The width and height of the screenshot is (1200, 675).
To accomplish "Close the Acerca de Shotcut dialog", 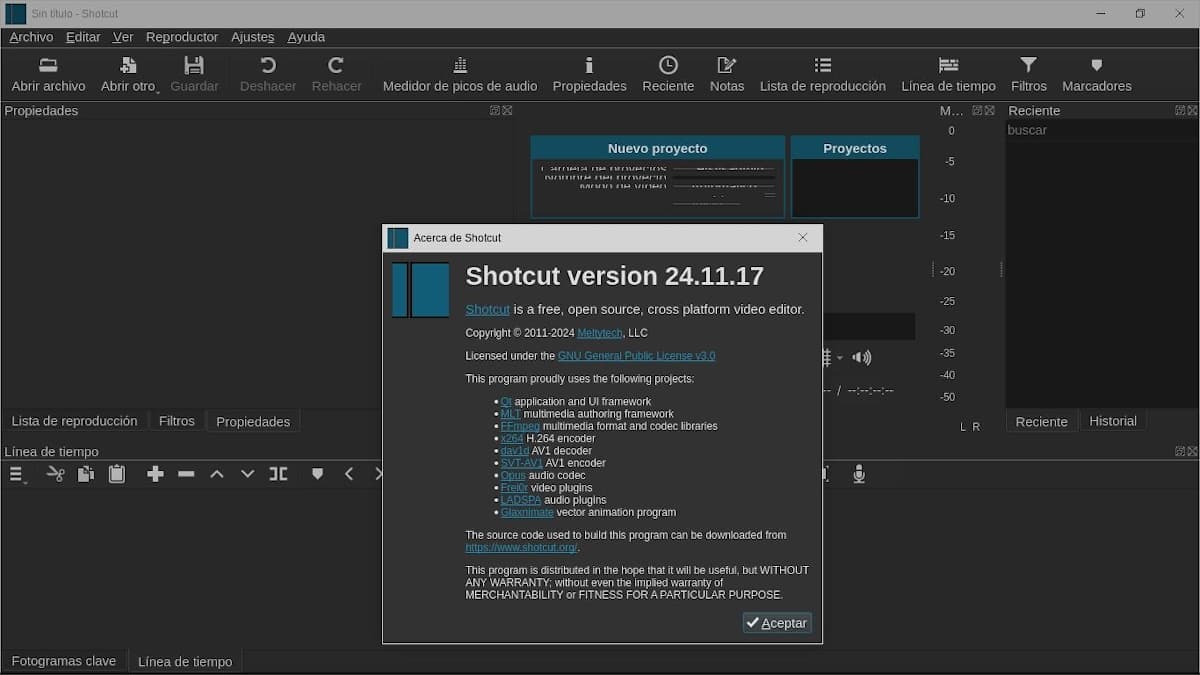I will (802, 238).
